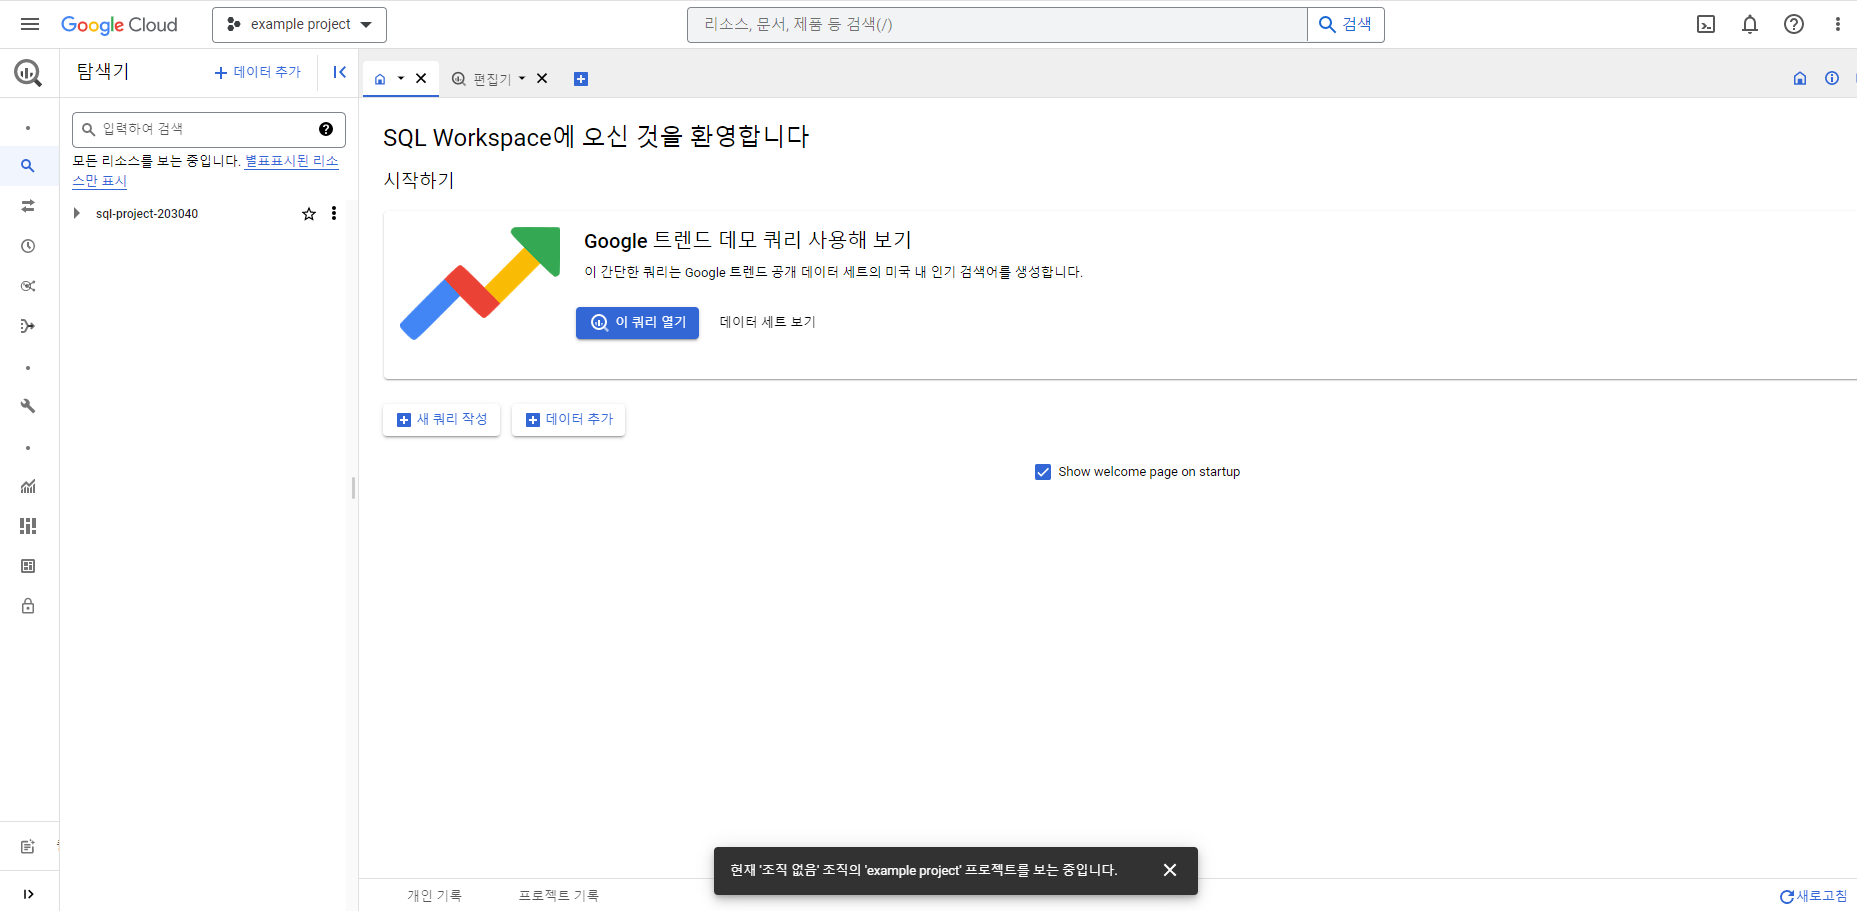Open BI Engine sidebar icon
The height and width of the screenshot is (911, 1857).
pos(28,566)
